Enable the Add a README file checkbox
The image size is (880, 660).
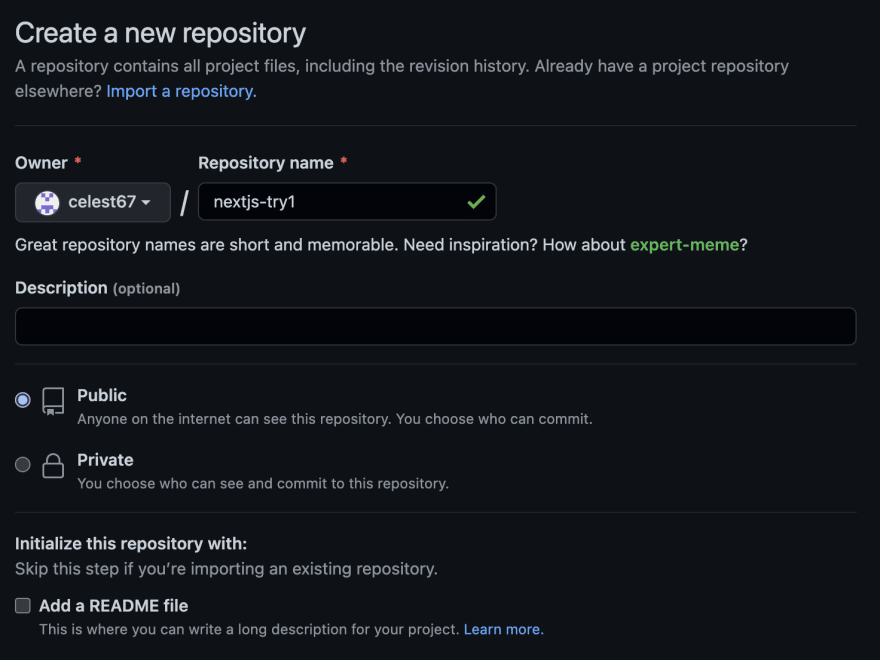tap(23, 605)
